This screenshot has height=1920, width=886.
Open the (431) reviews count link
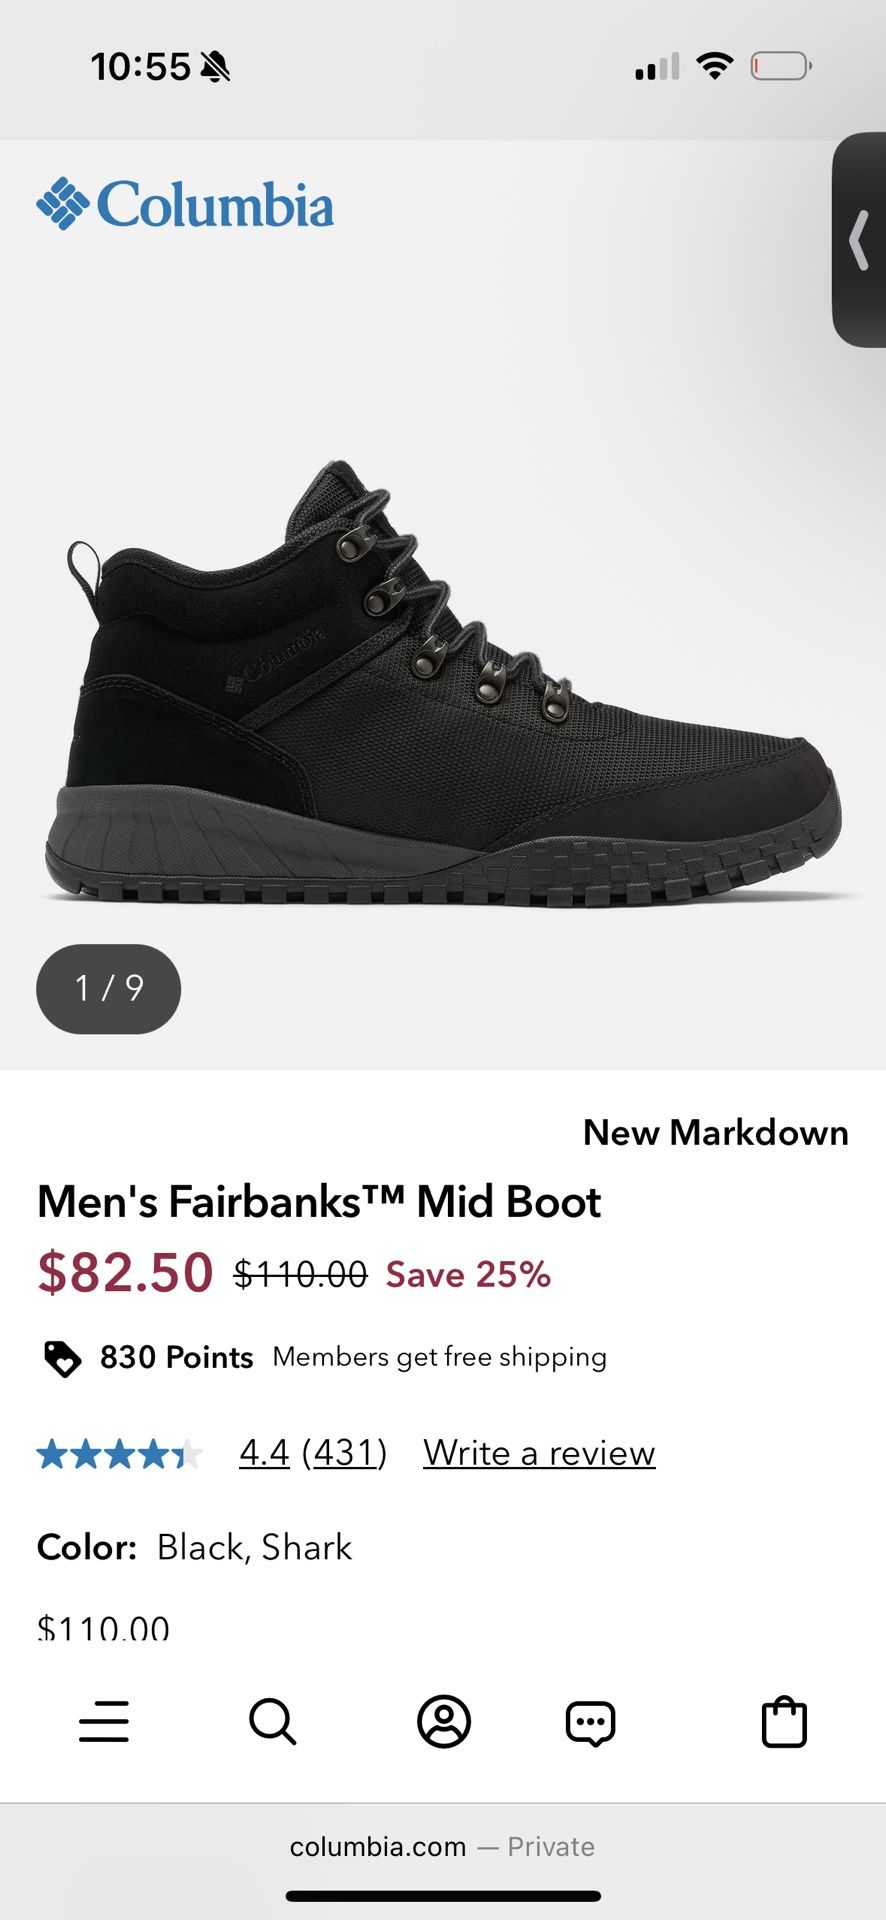(x=344, y=1452)
